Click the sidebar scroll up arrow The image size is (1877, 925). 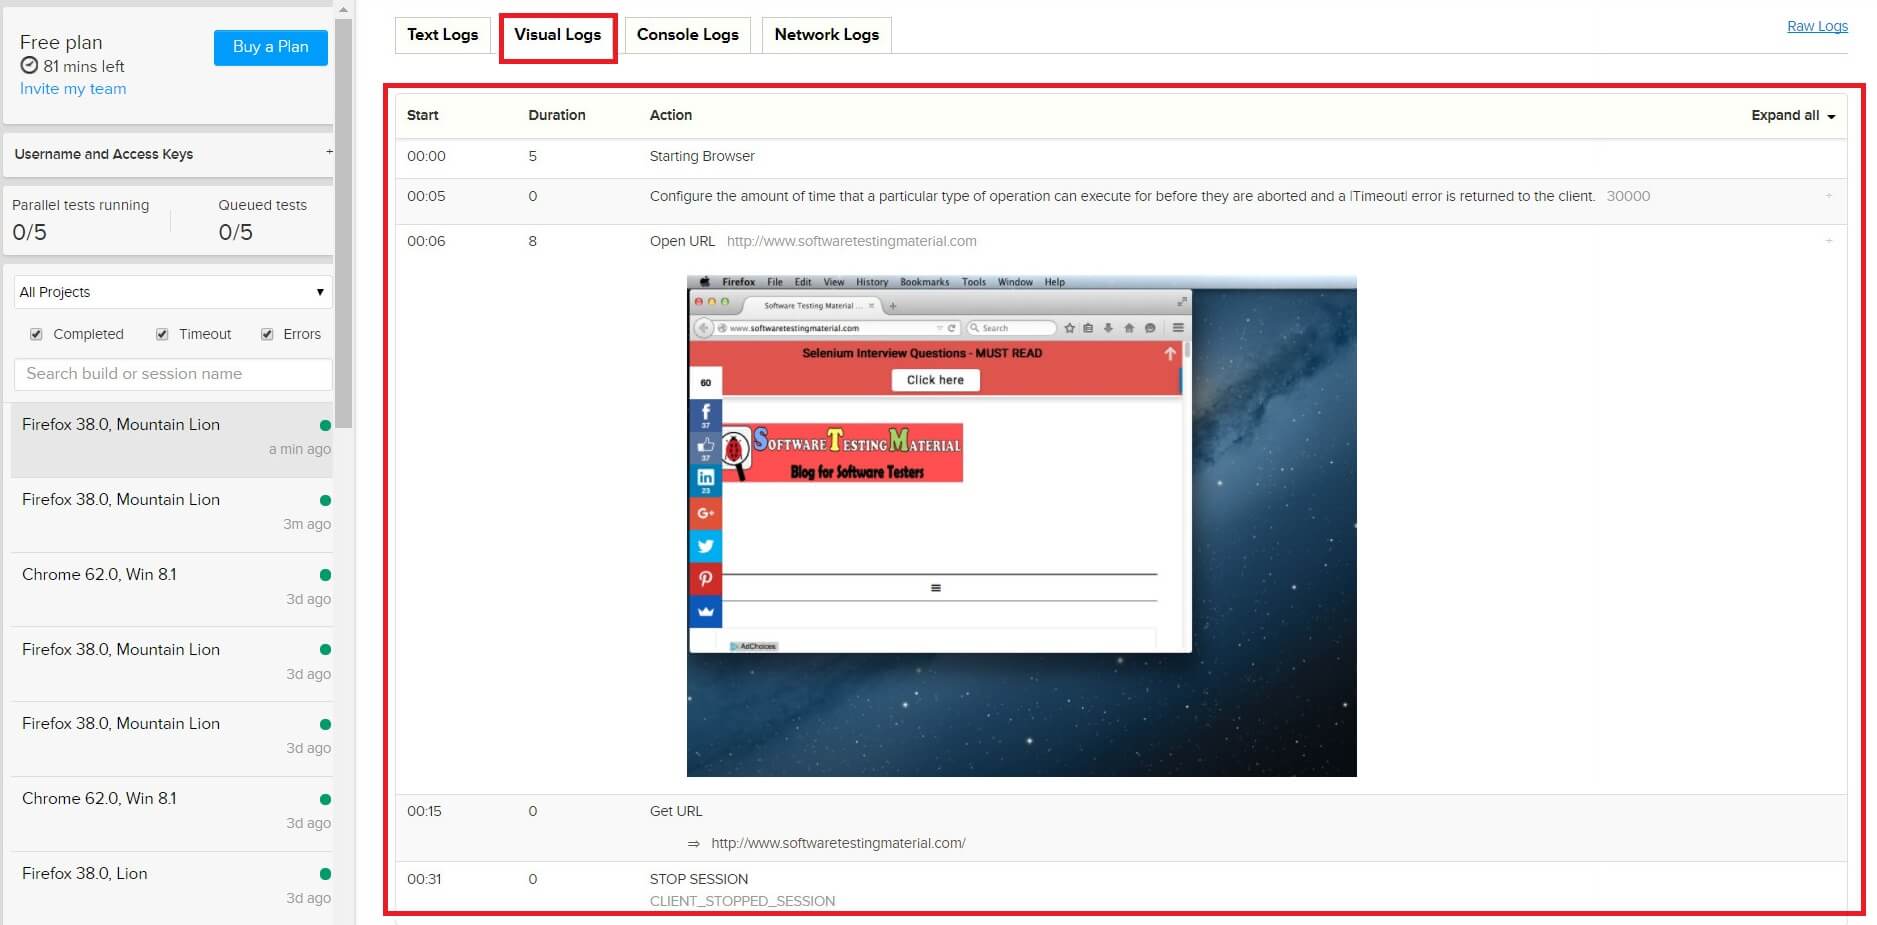click(x=344, y=9)
